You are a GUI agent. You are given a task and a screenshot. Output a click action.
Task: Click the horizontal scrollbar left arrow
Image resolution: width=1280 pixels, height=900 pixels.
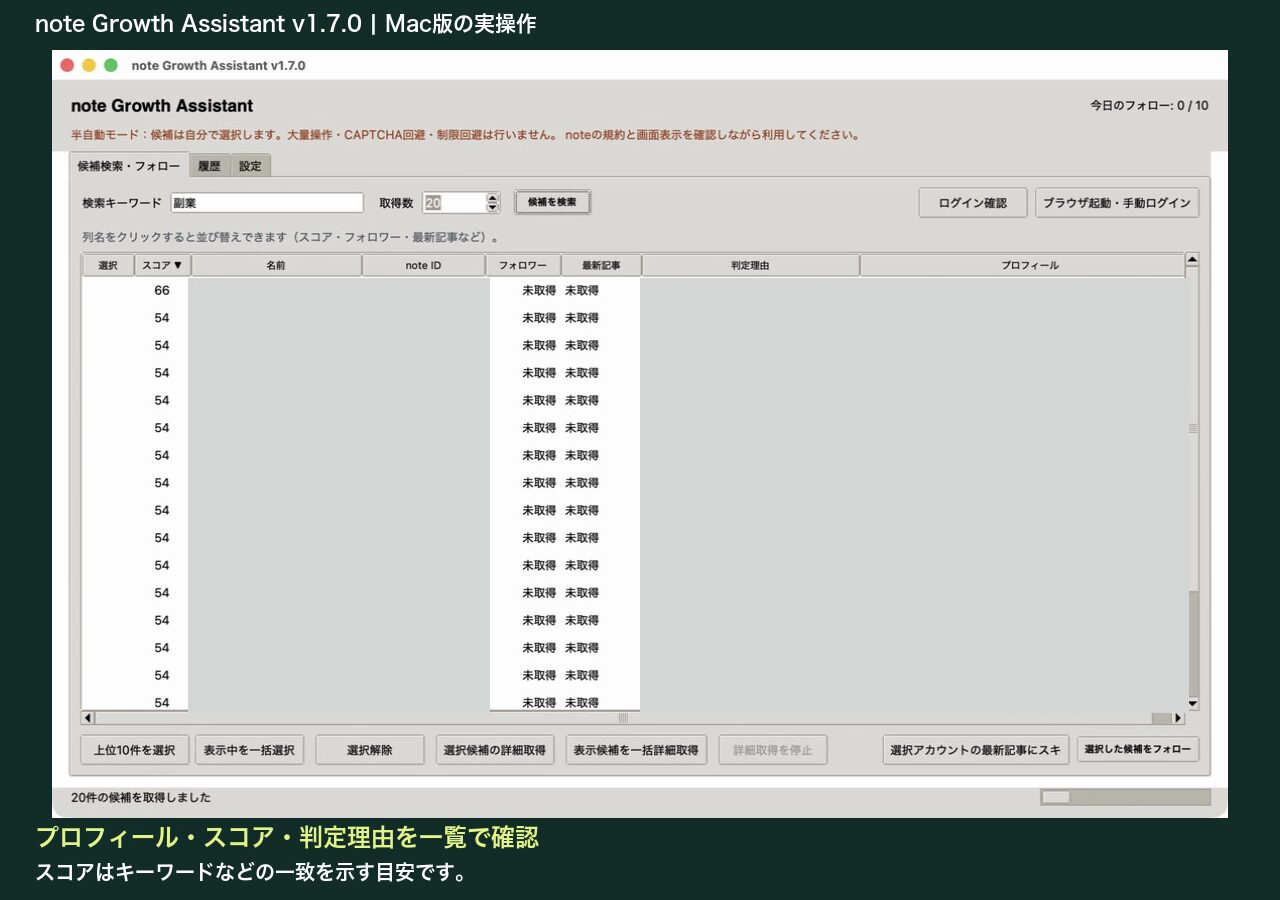[88, 718]
